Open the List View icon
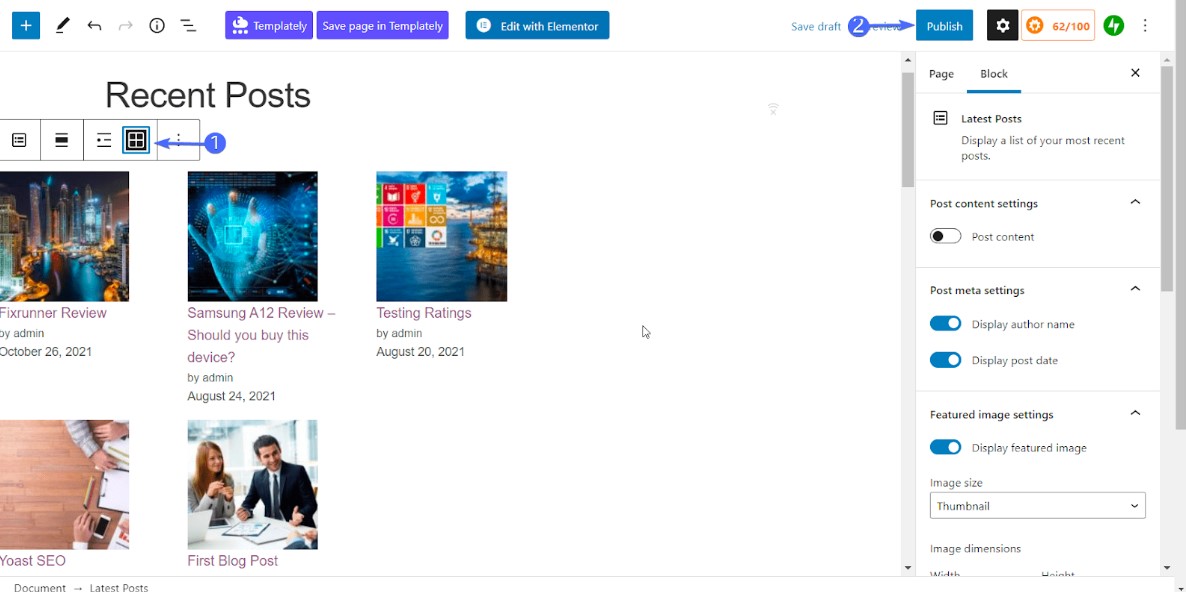Image resolution: width=1186 pixels, height=592 pixels. point(188,26)
